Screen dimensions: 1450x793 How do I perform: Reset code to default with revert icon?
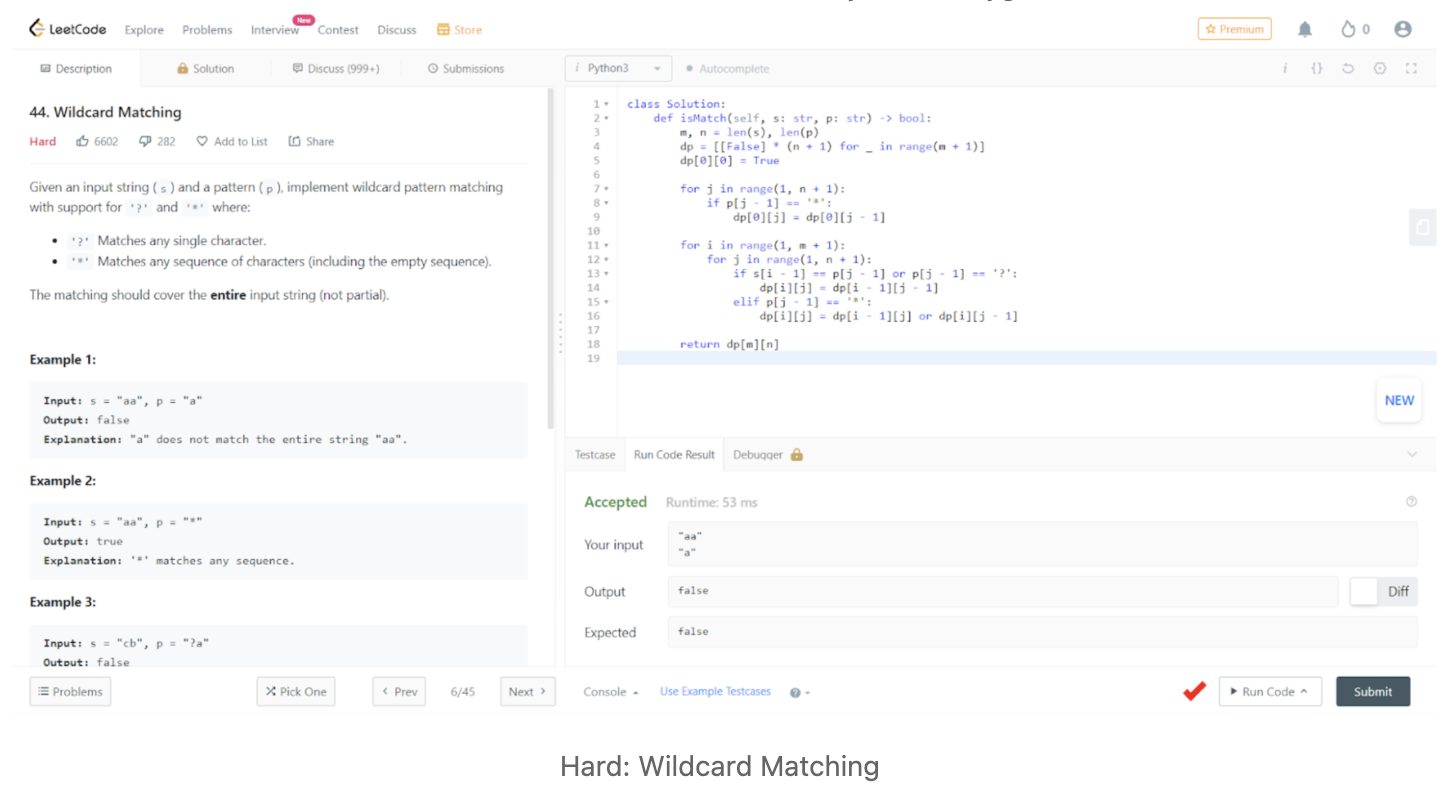coord(1348,69)
